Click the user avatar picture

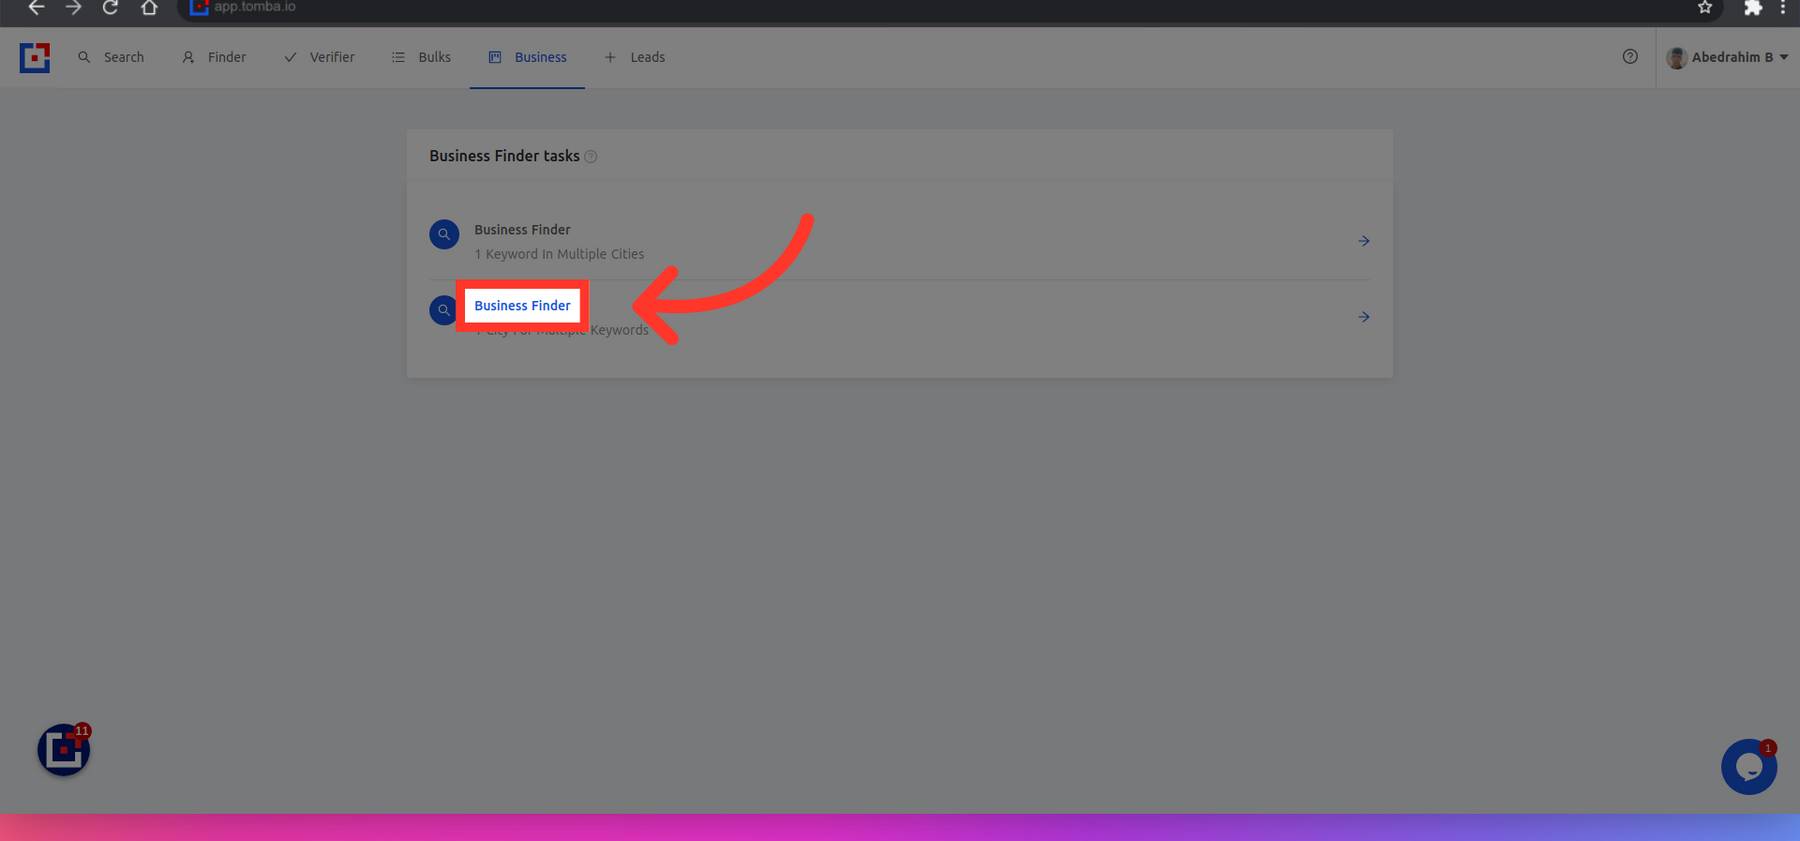[1677, 58]
